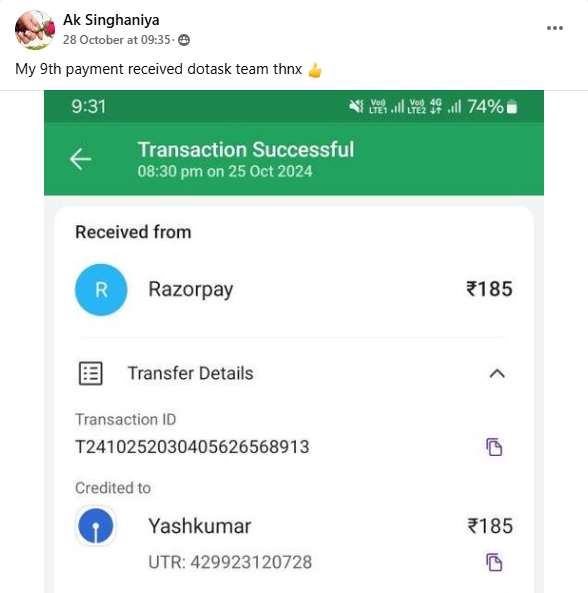588x593 pixels.
Task: Copy the UTR number with the copy icon
Action: 494,562
